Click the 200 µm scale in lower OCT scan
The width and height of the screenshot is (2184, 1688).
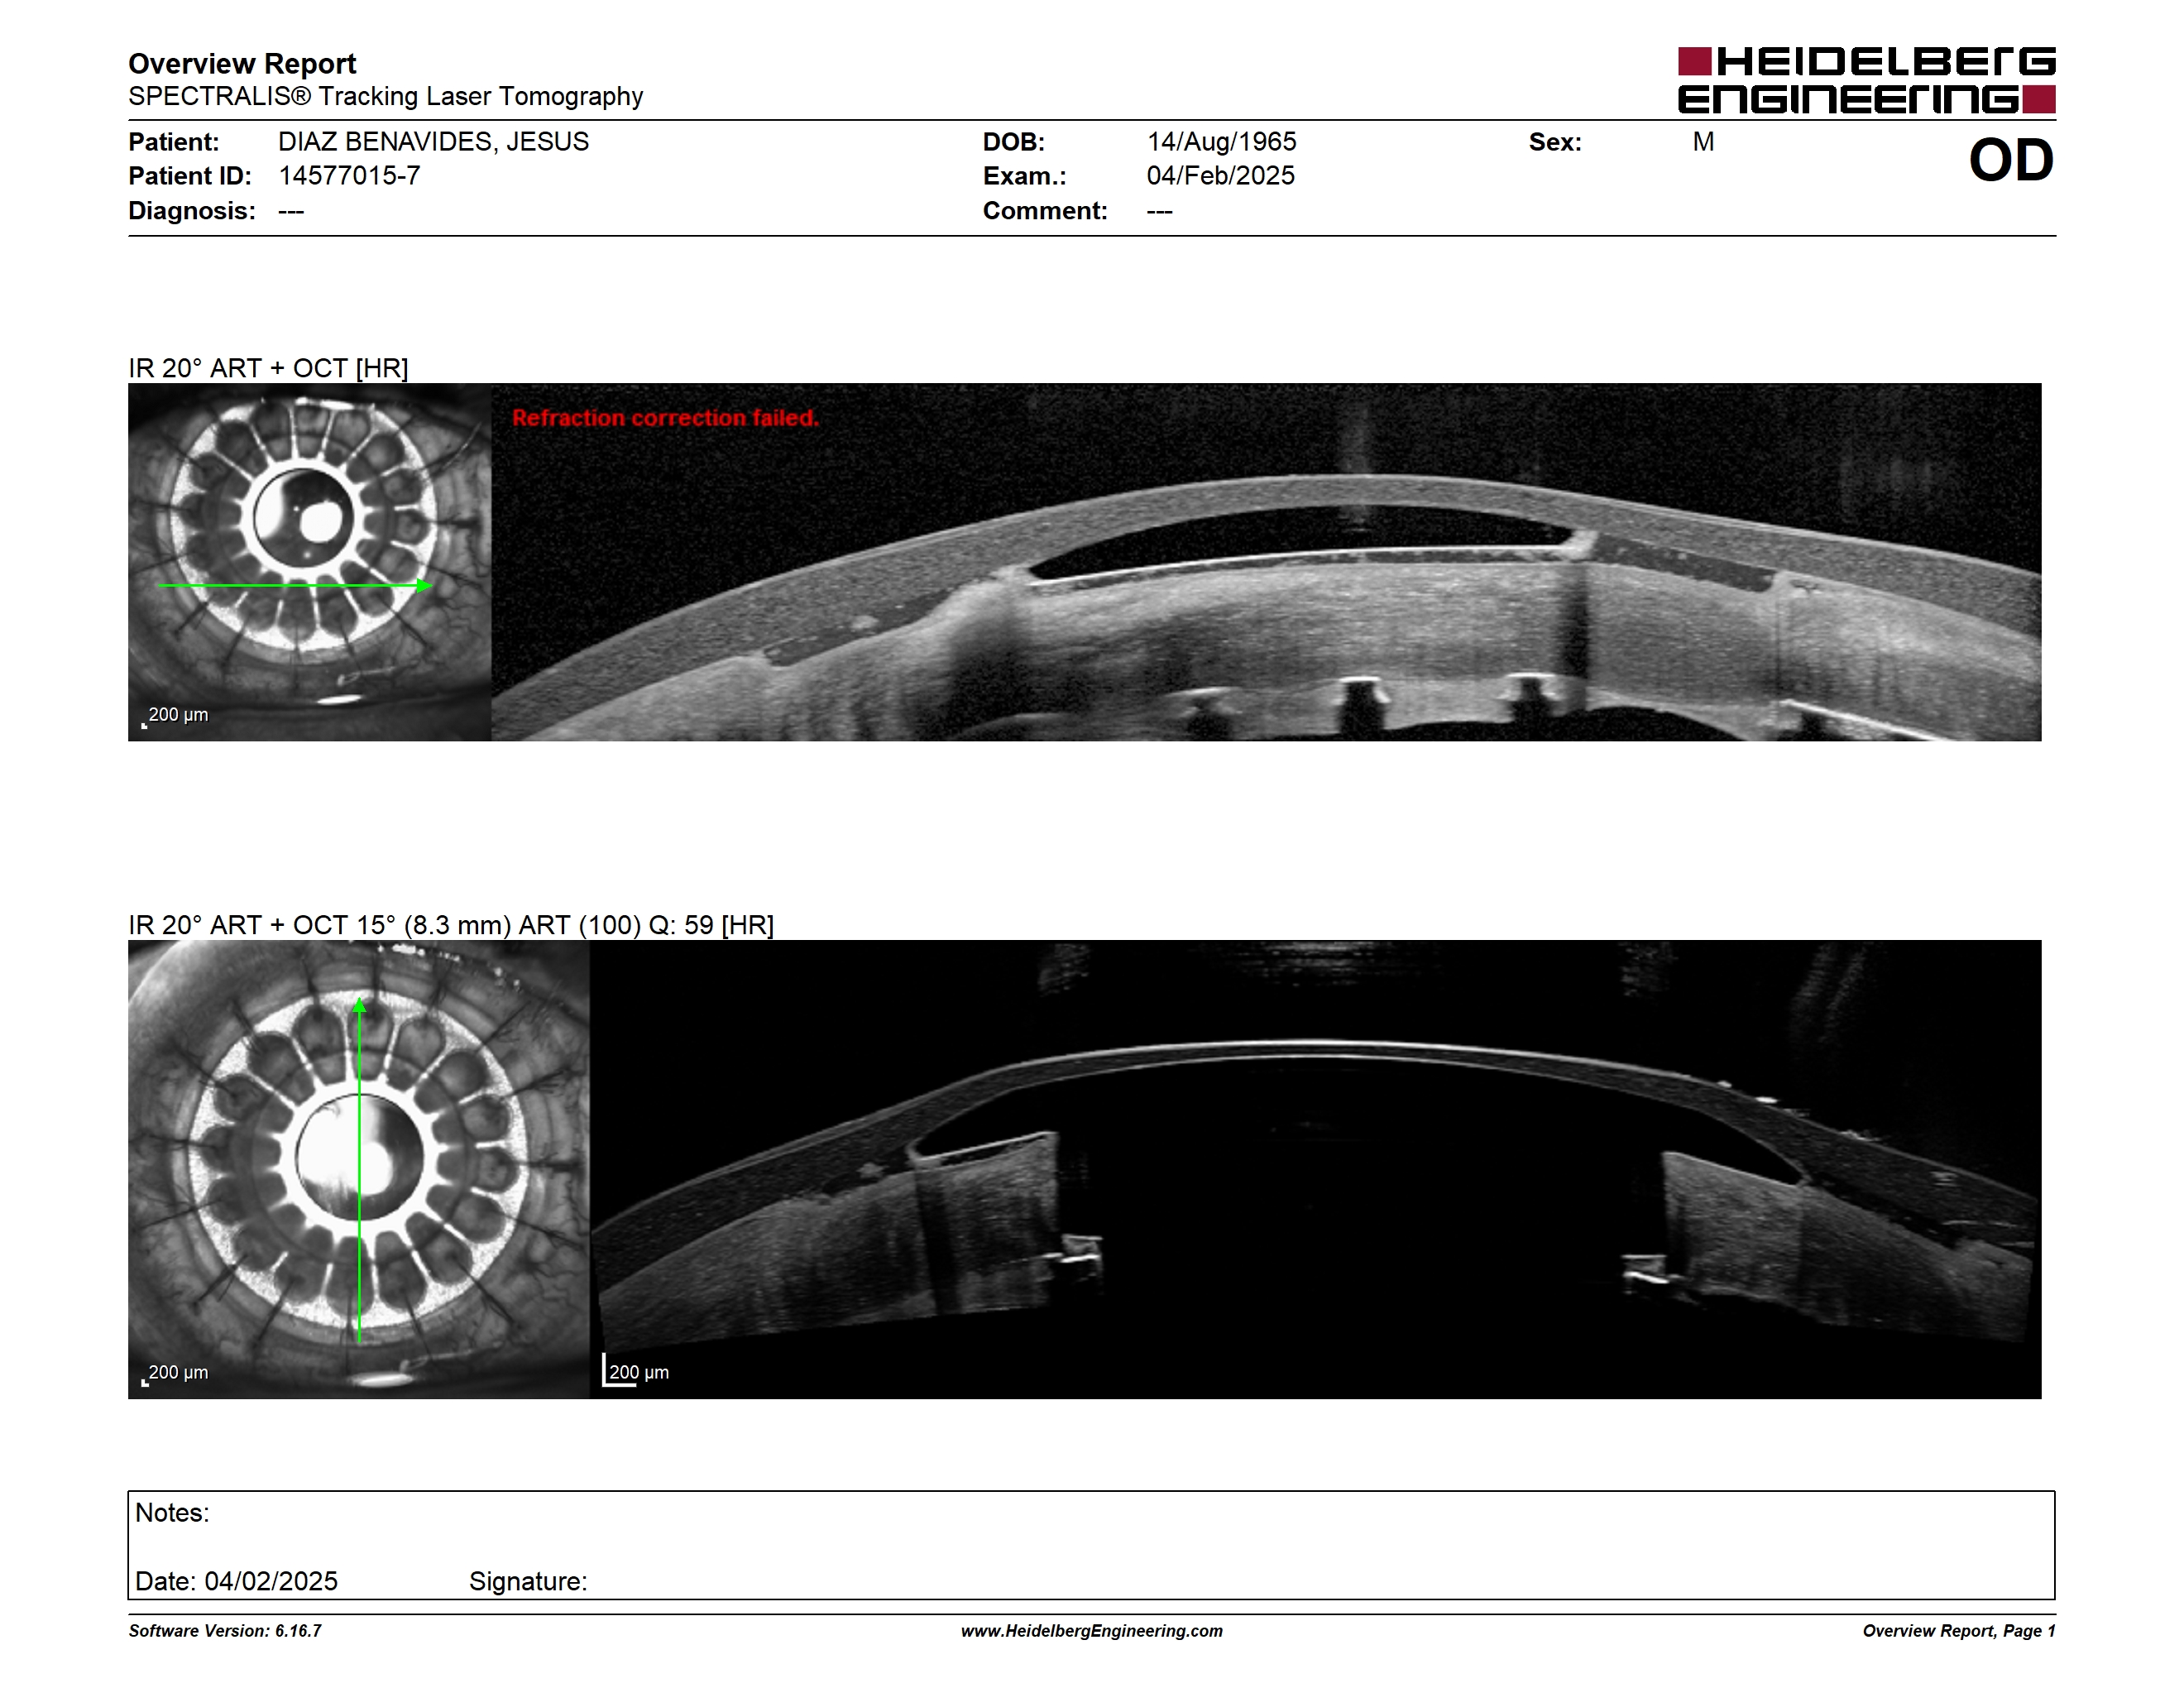point(636,1371)
